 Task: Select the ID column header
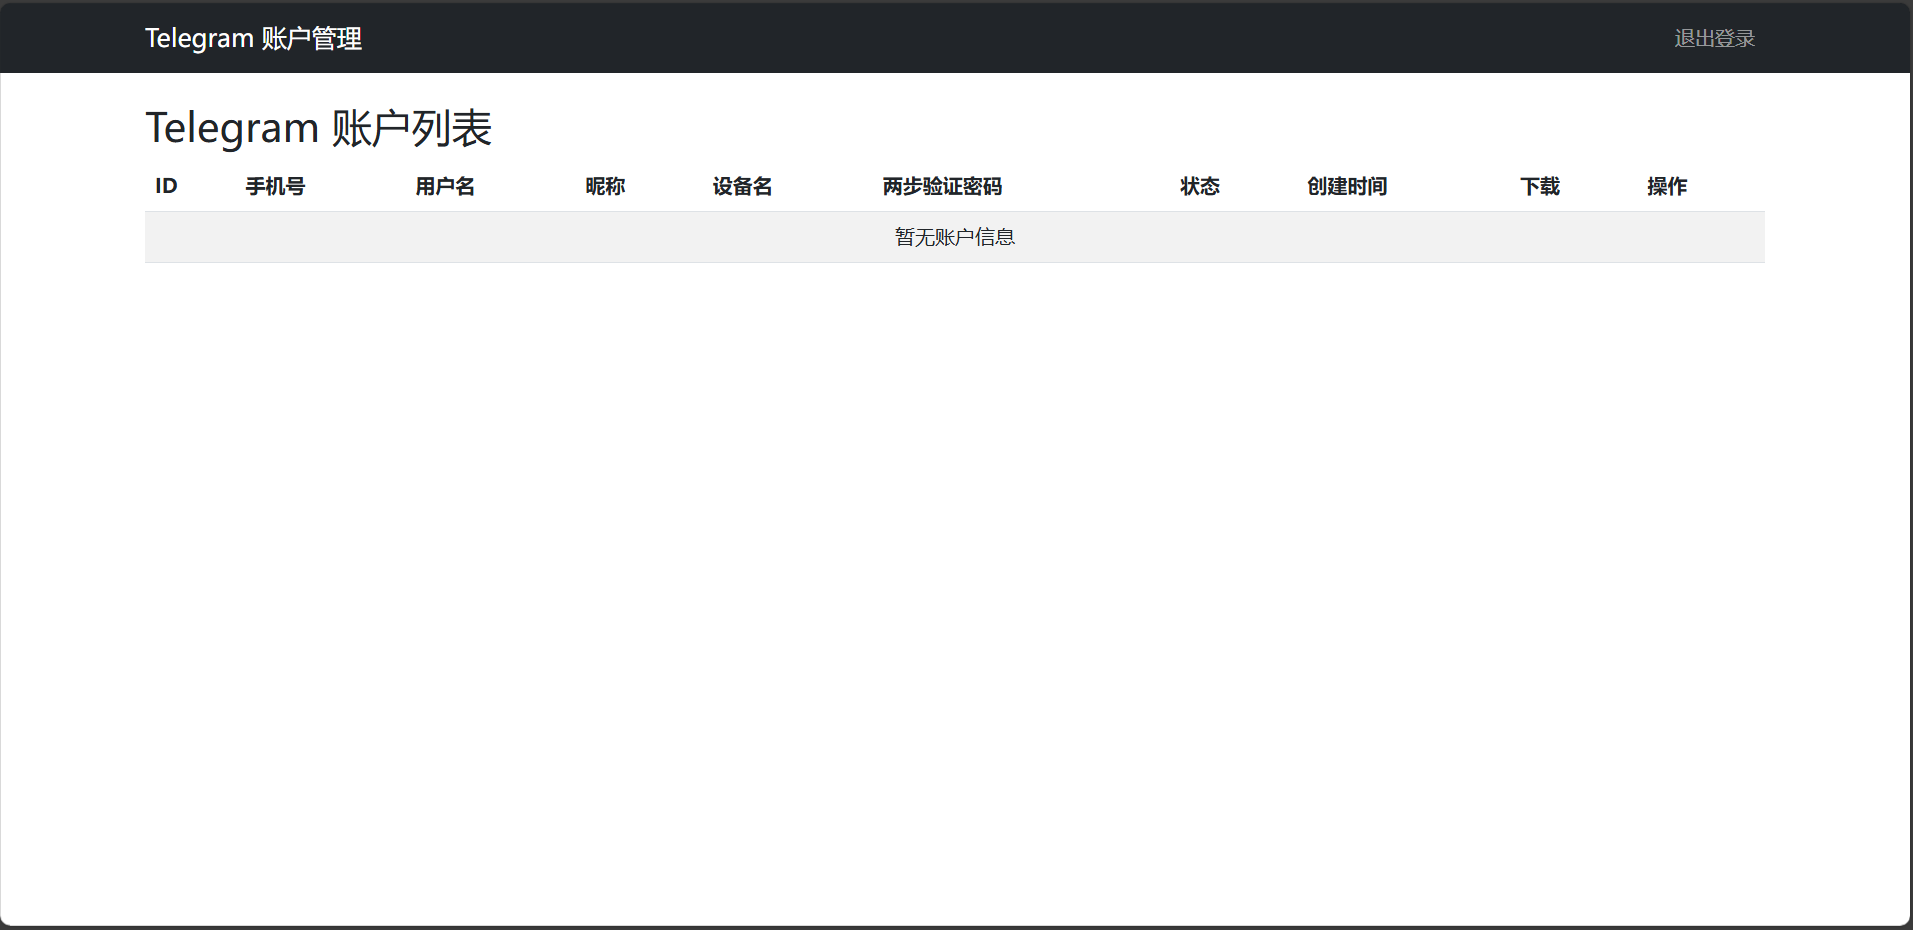pyautogui.click(x=166, y=186)
